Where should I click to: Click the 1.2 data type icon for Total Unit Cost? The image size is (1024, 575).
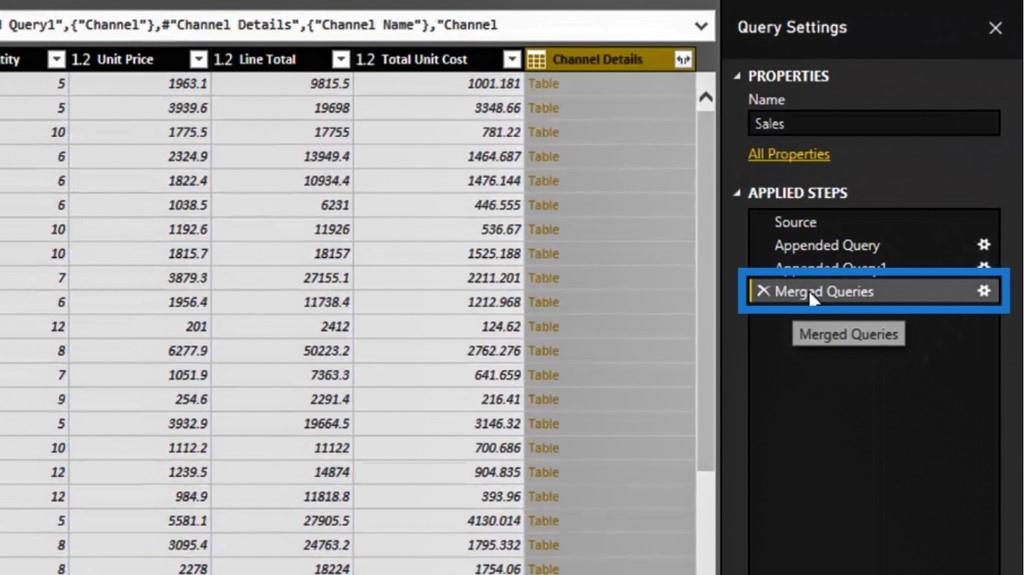coord(365,59)
